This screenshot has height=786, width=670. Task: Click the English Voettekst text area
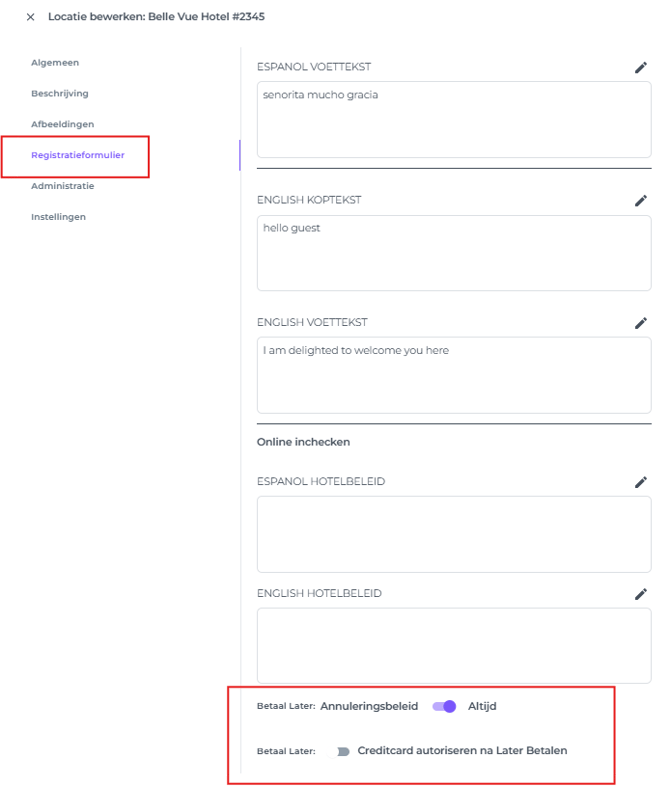tap(454, 375)
